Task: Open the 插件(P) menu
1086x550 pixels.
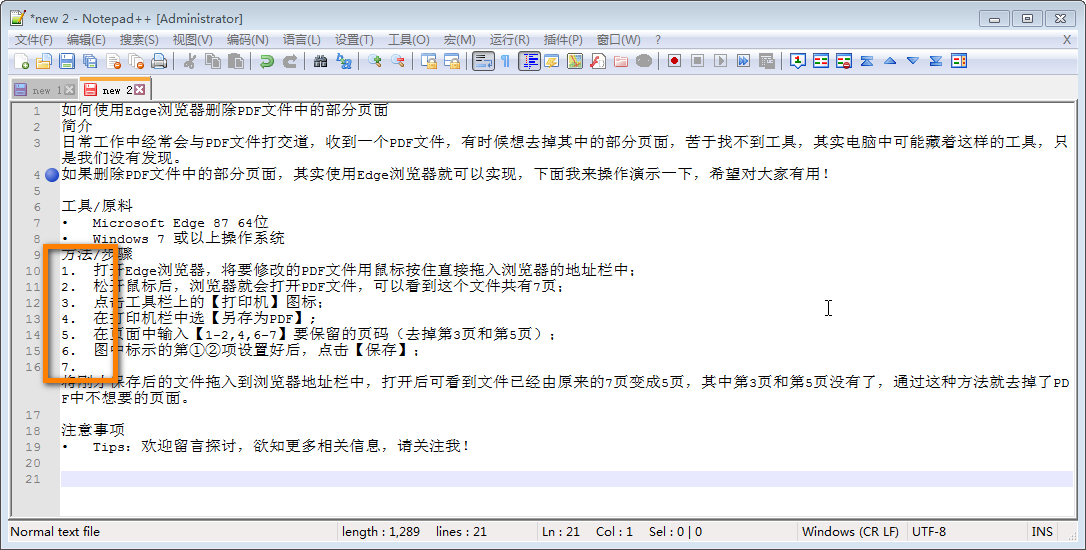Action: pyautogui.click(x=563, y=39)
